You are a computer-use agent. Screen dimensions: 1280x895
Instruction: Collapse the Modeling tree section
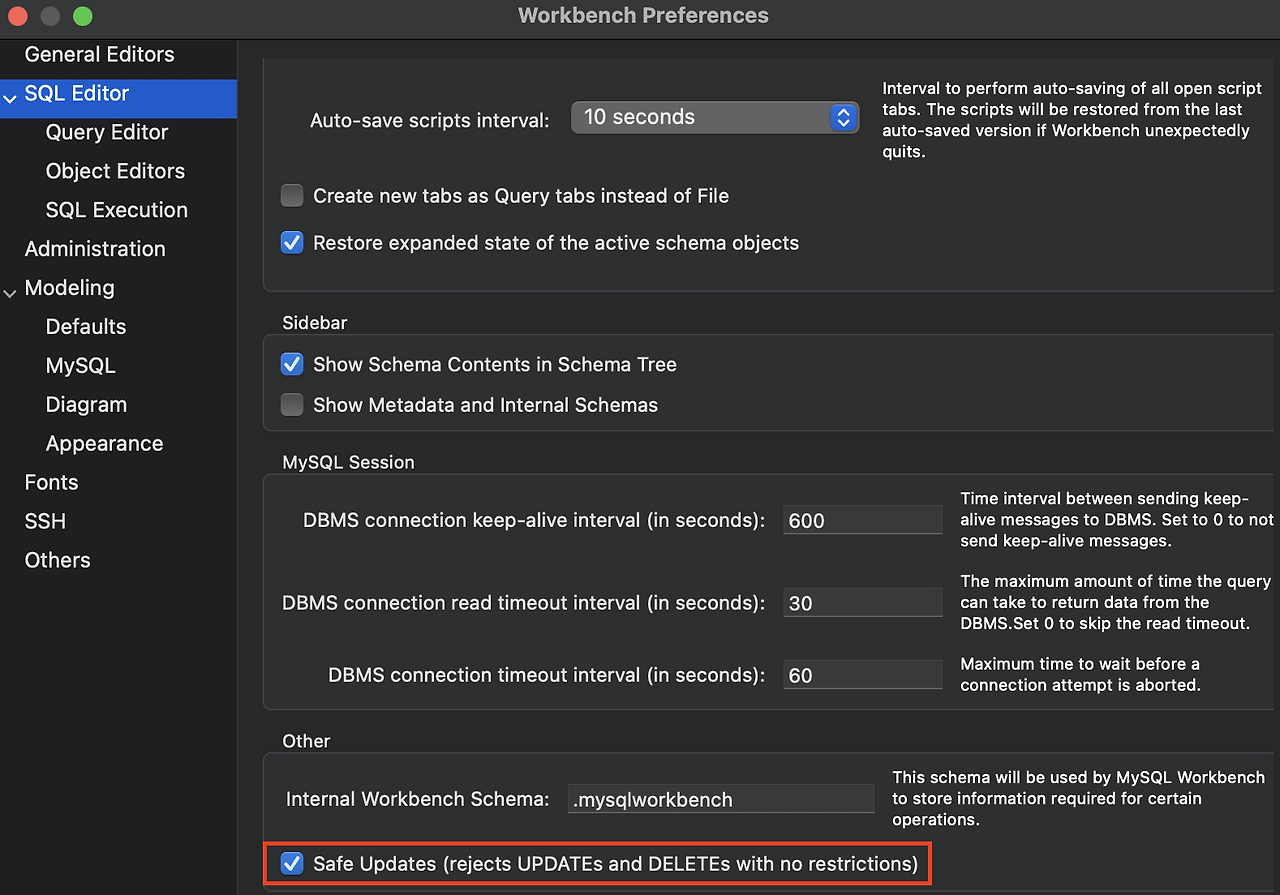[10, 292]
